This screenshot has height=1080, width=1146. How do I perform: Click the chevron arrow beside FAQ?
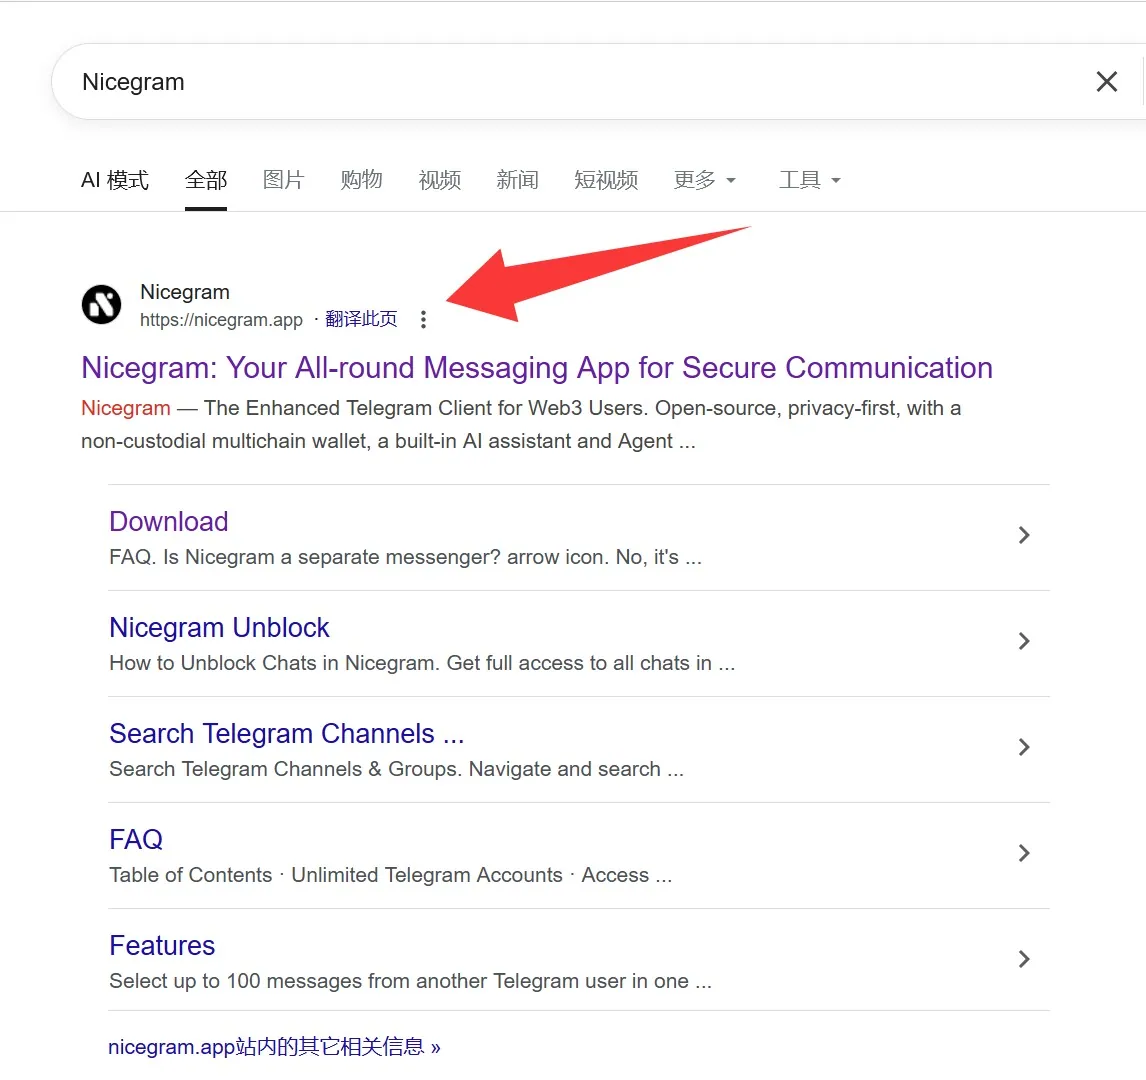click(x=1023, y=853)
